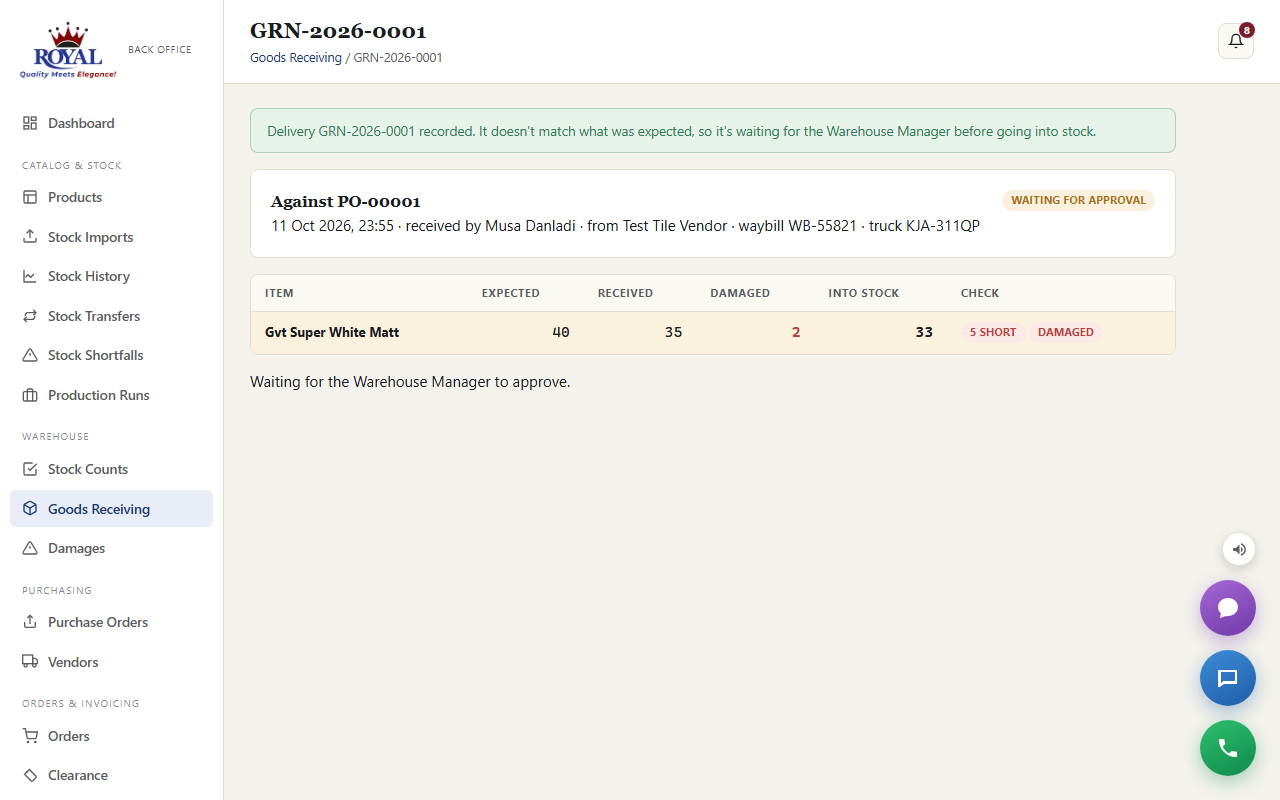1280x800 pixels.
Task: Open the purple chat bubble button
Action: pyautogui.click(x=1228, y=608)
